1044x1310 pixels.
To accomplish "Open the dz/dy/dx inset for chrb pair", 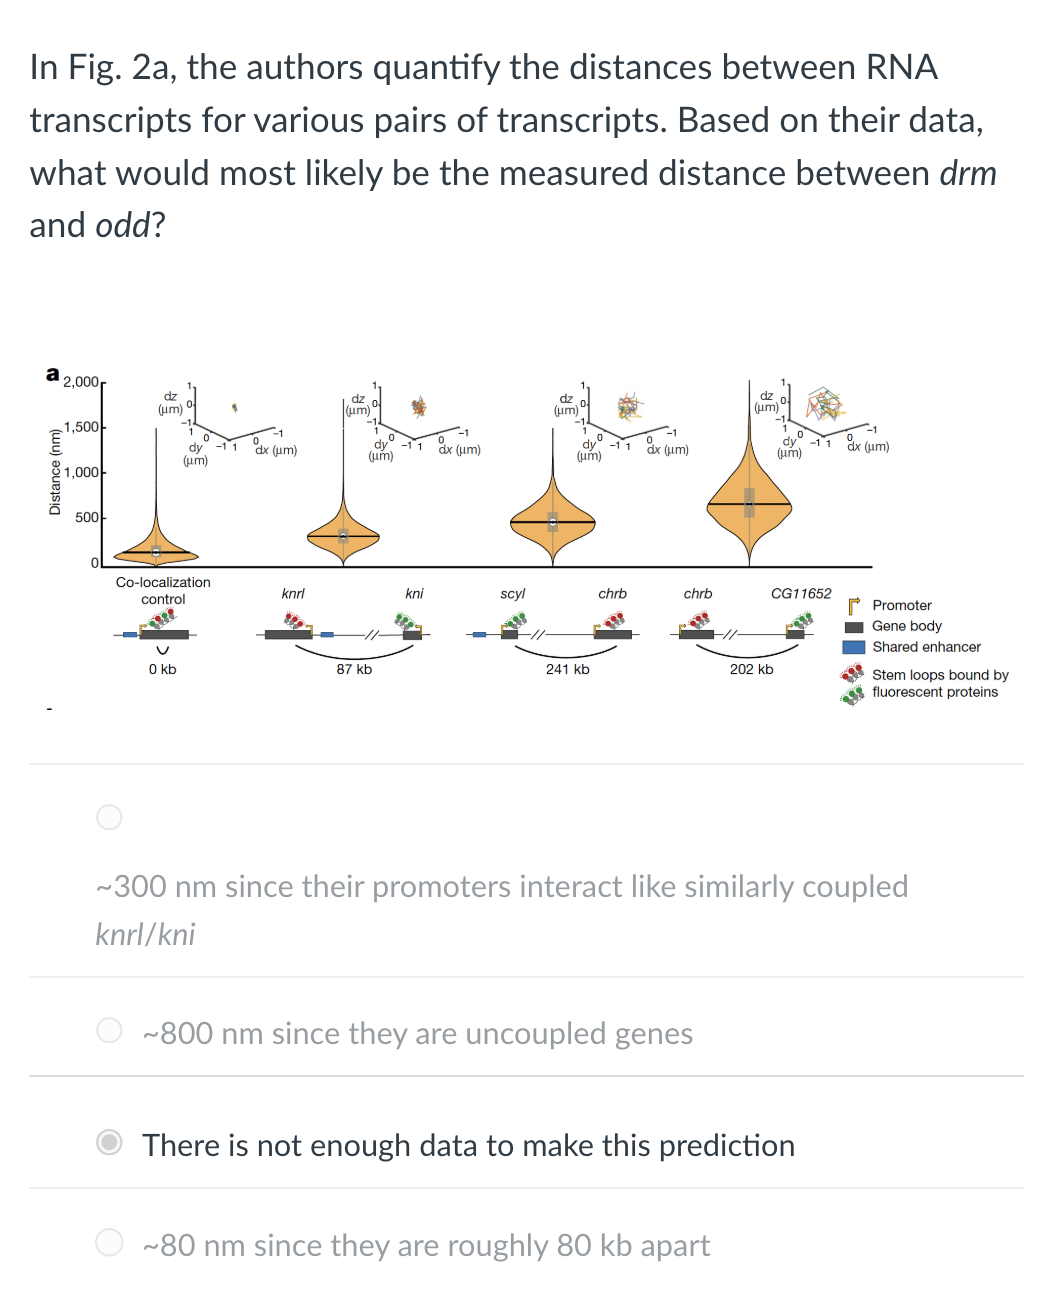I will coord(627,410).
